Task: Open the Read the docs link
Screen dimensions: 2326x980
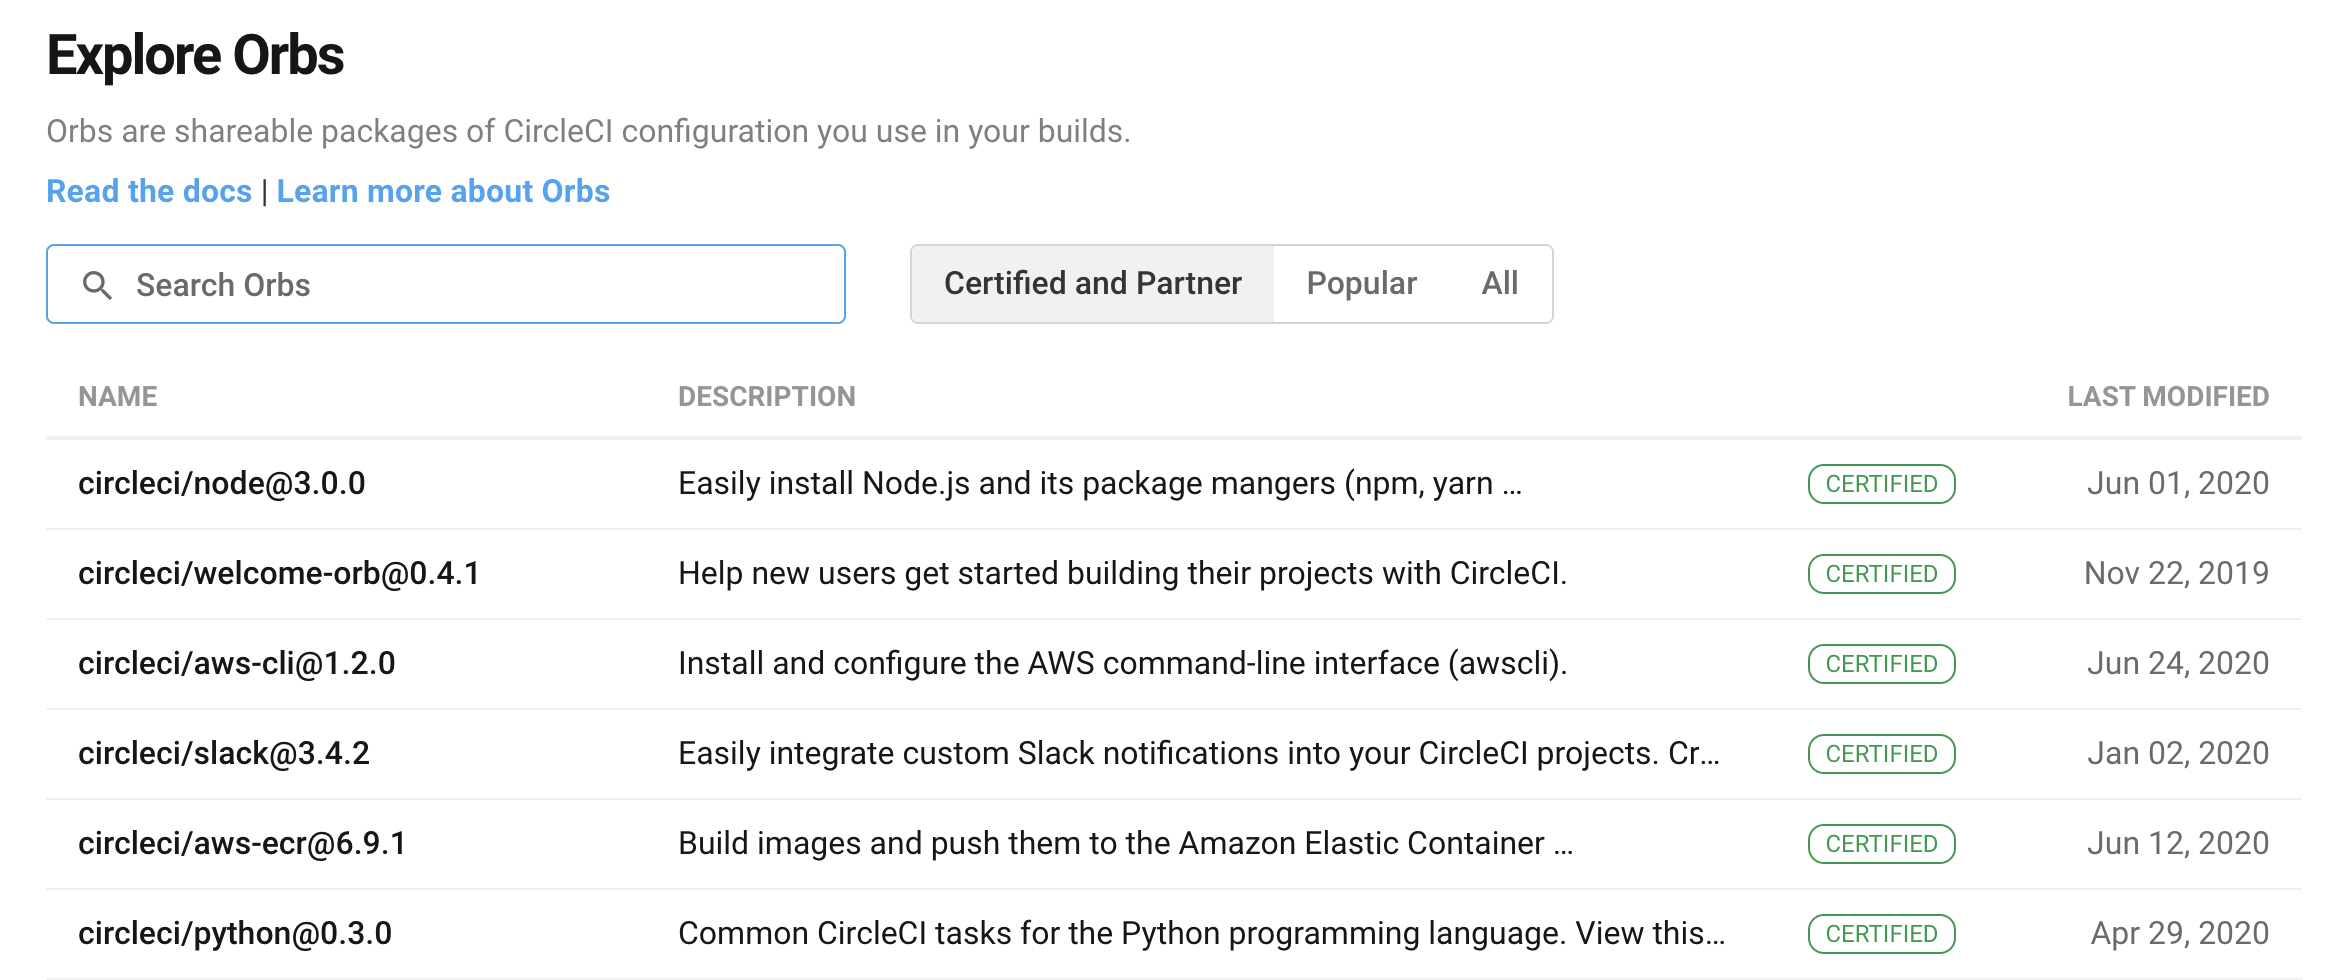Action: click(149, 191)
